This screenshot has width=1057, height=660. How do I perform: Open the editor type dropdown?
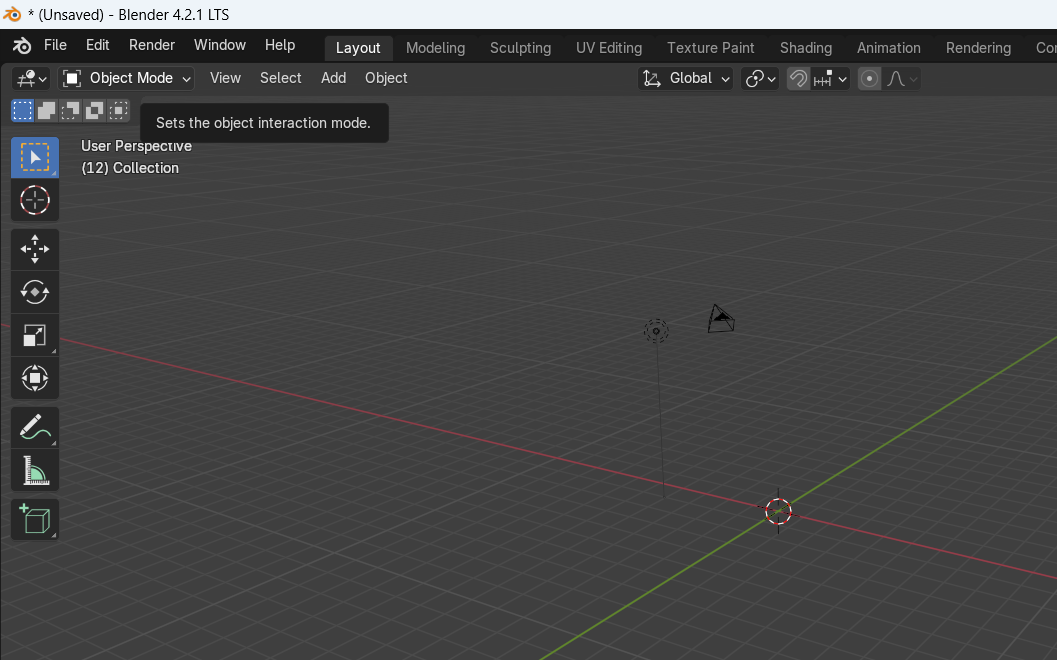[31, 79]
